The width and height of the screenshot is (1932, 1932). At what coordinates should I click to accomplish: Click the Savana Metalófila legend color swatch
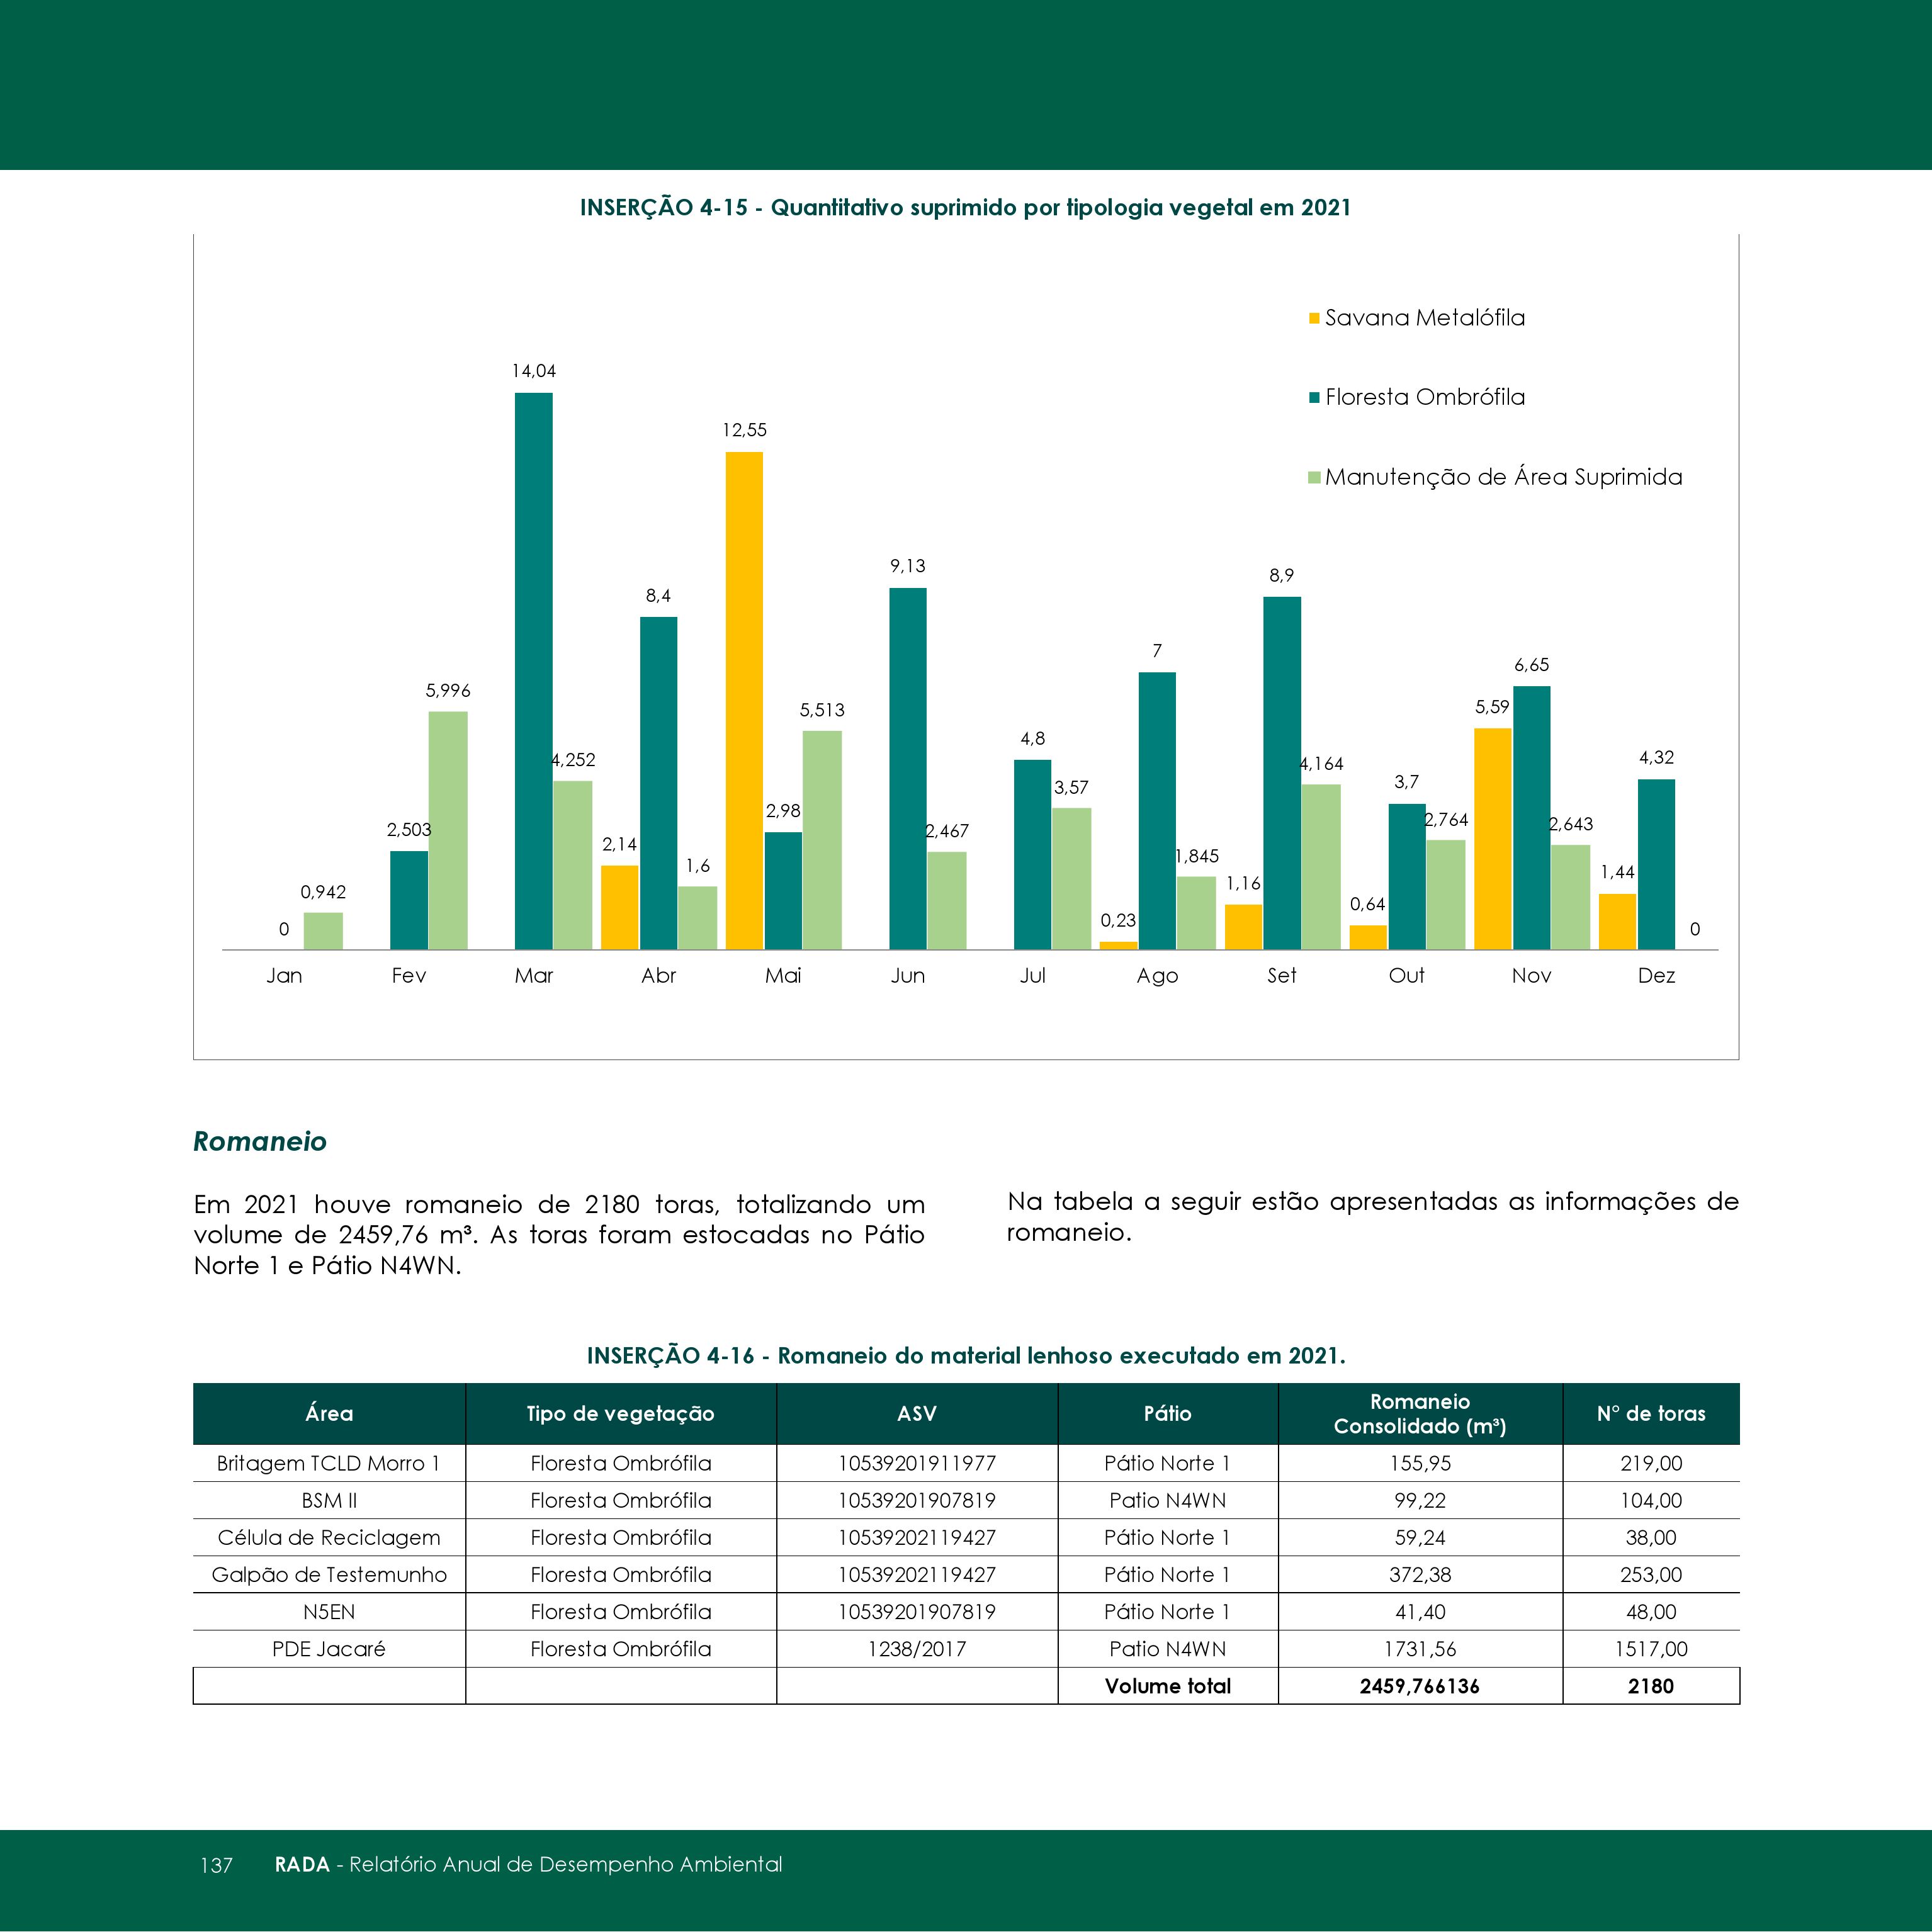click(x=1314, y=319)
